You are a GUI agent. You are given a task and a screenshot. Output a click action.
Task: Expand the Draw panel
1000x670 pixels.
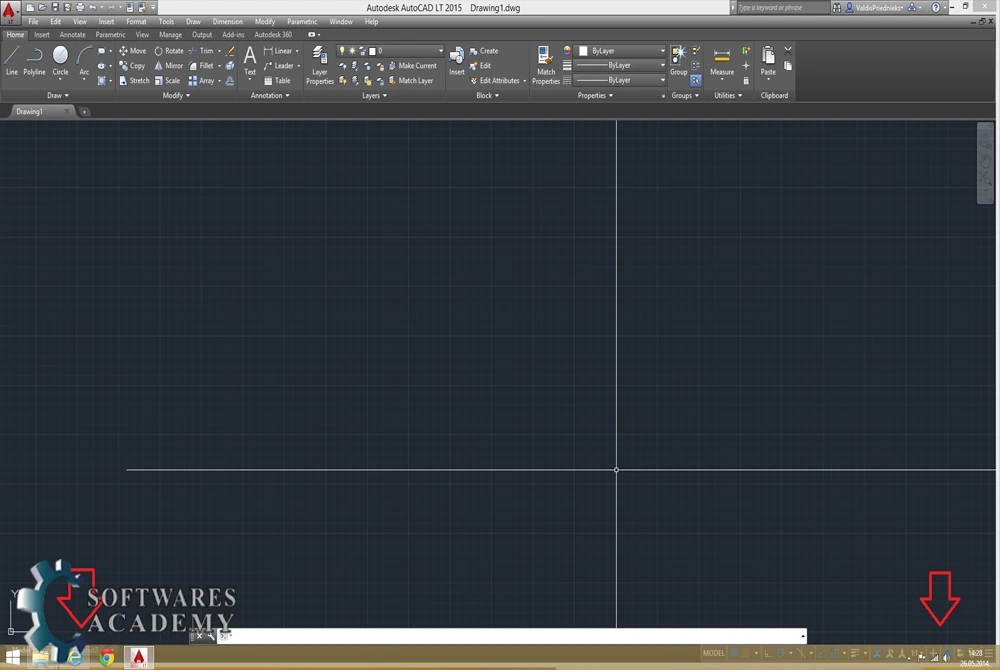57,96
